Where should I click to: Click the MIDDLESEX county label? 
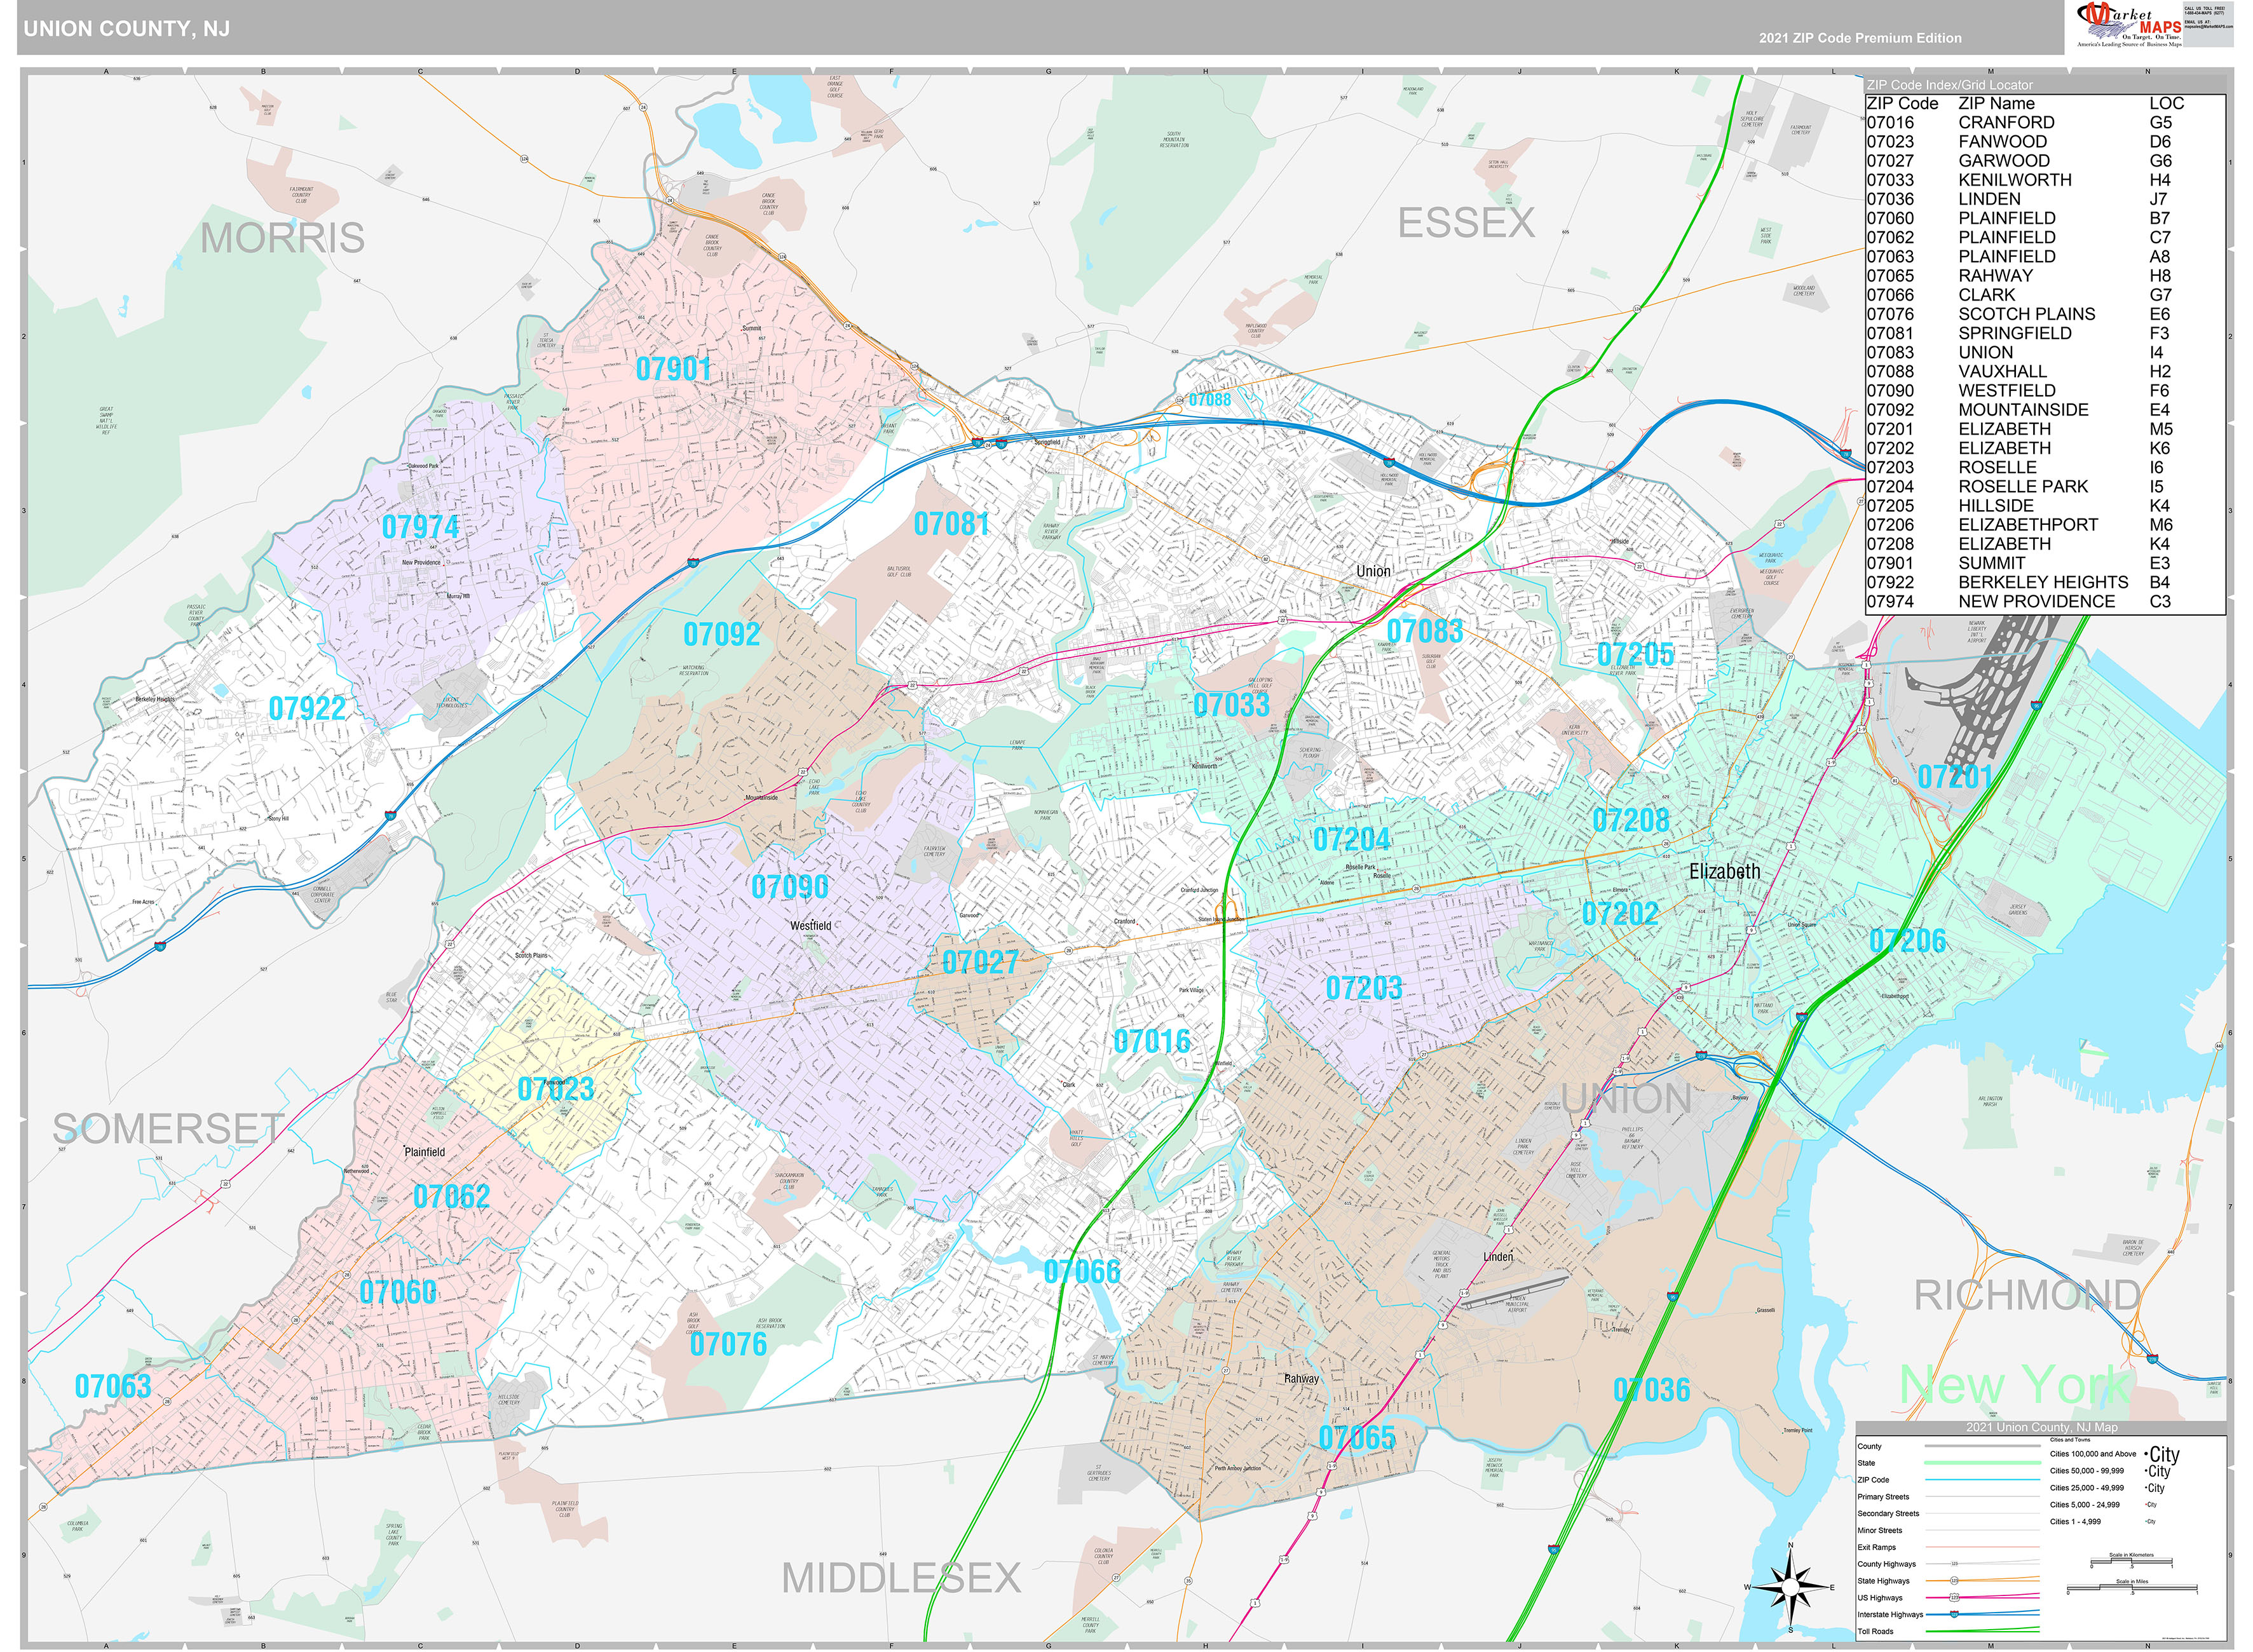point(901,1579)
